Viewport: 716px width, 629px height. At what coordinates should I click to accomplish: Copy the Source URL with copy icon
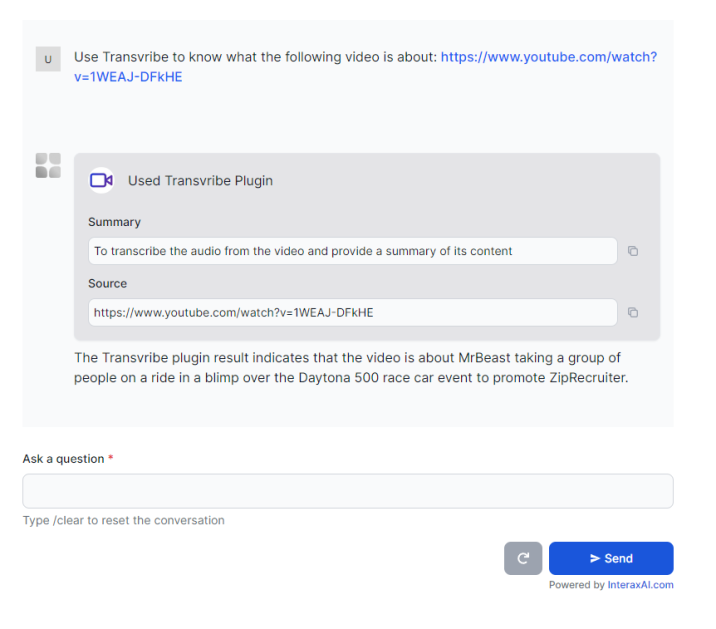633,313
